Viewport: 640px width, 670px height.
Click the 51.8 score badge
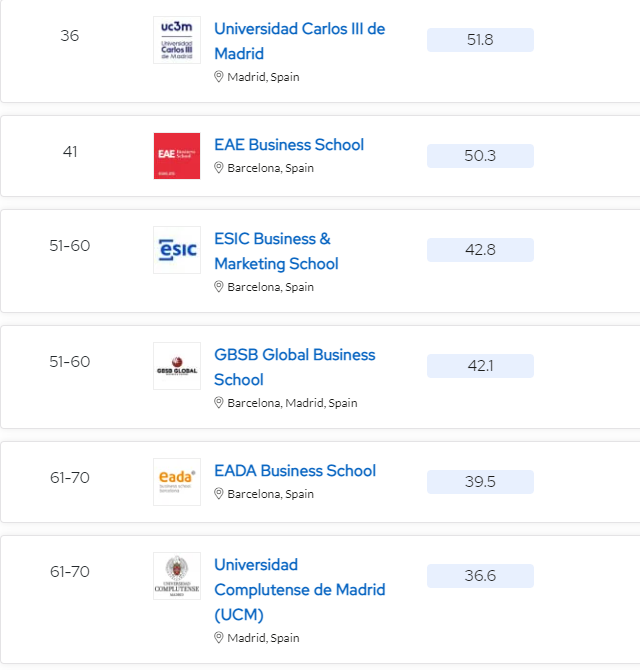pyautogui.click(x=480, y=40)
